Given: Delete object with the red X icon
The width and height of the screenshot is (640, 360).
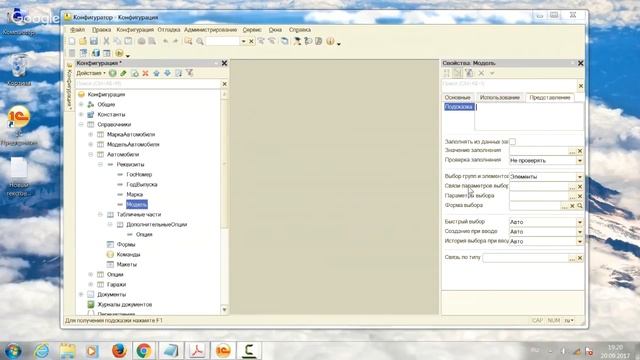Looking at the screenshot, I should (145, 73).
